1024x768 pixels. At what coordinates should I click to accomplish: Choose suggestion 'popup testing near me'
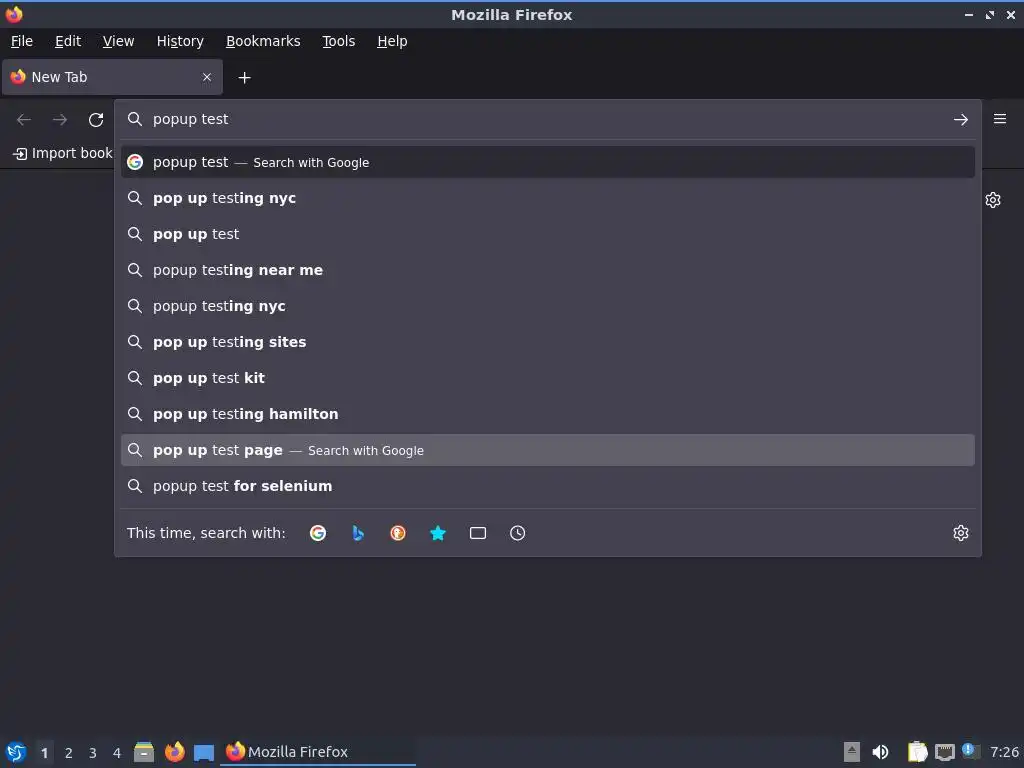(x=548, y=270)
